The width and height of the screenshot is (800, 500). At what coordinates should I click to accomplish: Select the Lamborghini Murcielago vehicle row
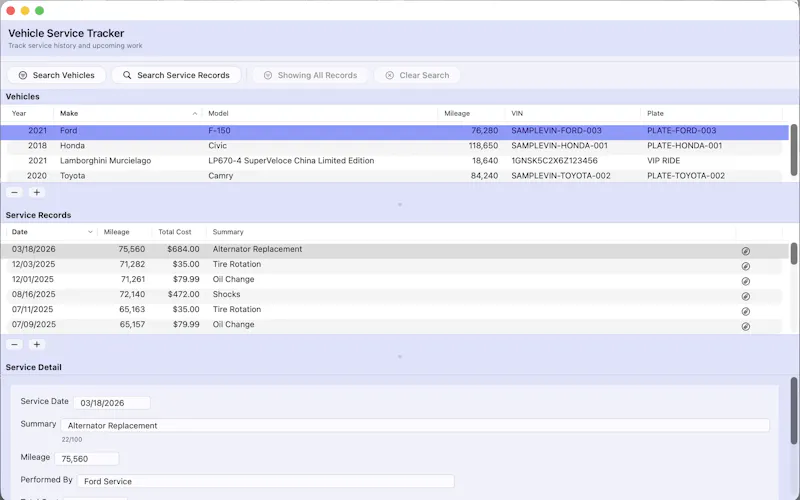coord(394,161)
